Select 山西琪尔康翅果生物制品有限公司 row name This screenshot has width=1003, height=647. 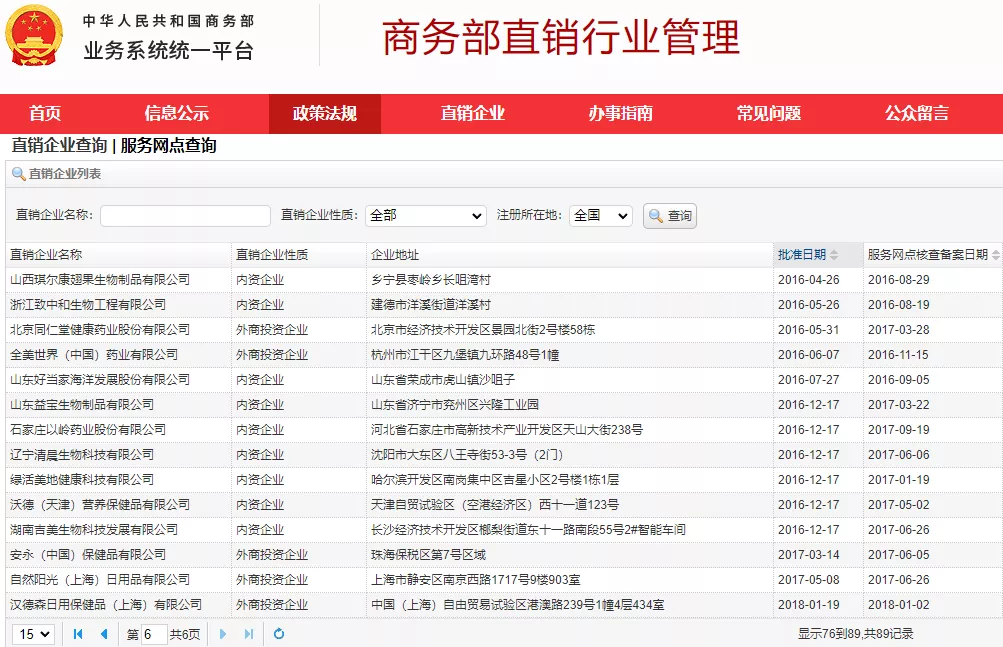(x=100, y=280)
